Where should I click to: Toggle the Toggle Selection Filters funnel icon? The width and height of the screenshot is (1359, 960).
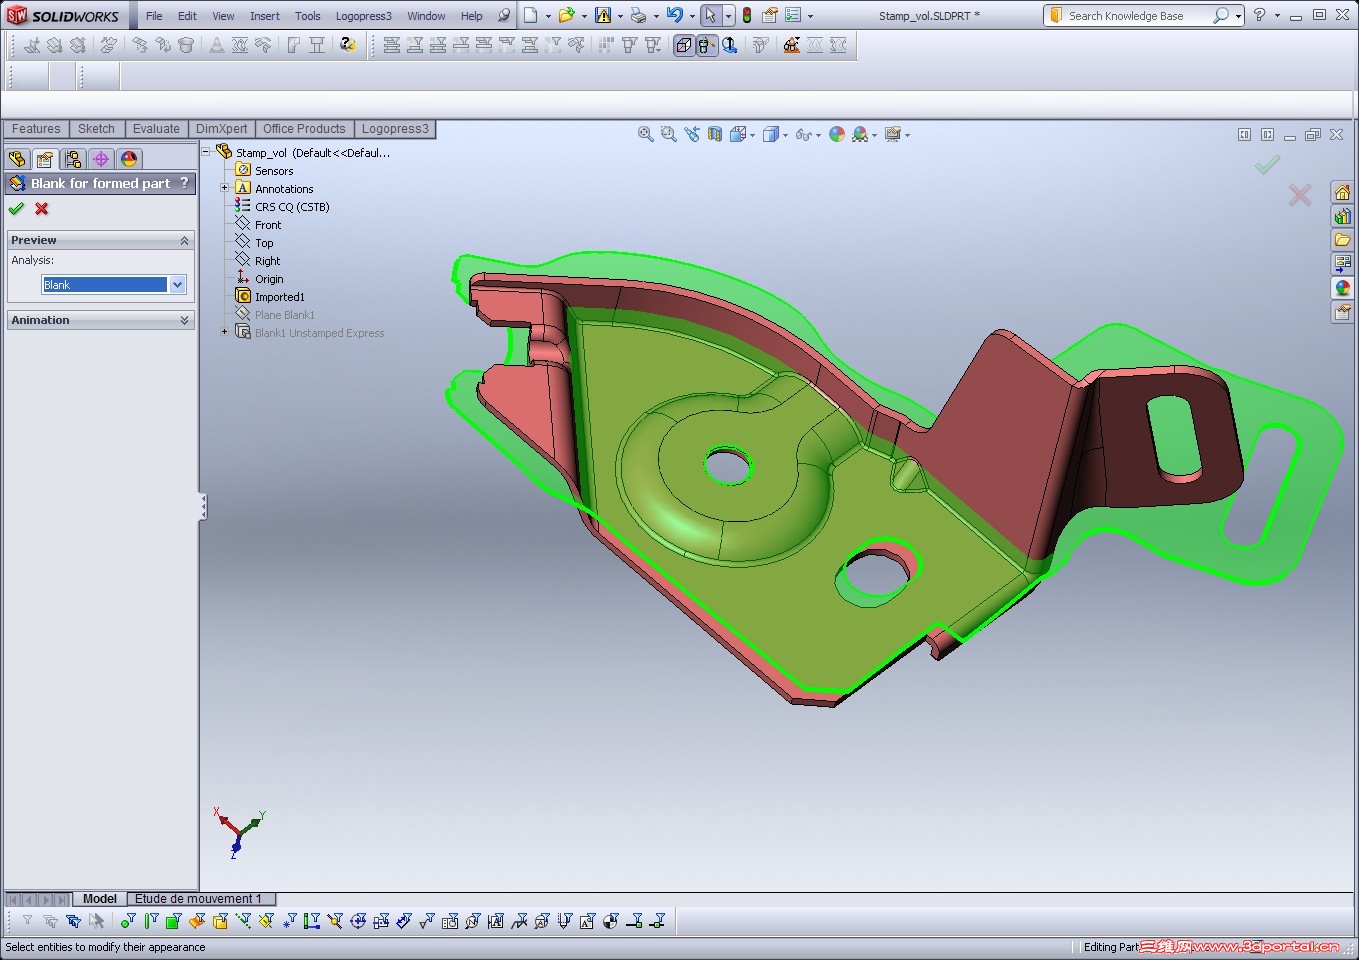(27, 921)
